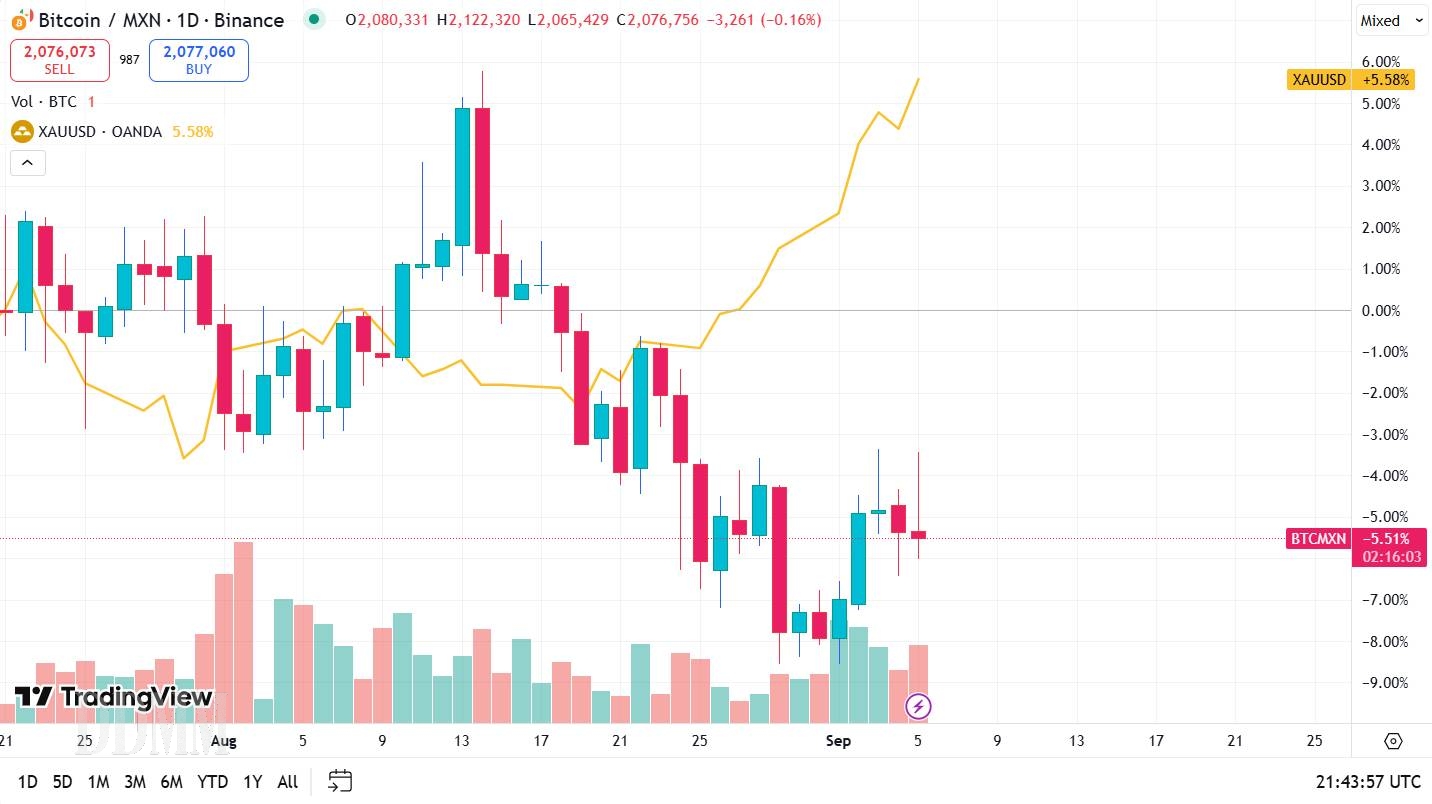The height and width of the screenshot is (804, 1432).
Task: Click the SELL button showing 2,076,073
Action: [x=58, y=60]
